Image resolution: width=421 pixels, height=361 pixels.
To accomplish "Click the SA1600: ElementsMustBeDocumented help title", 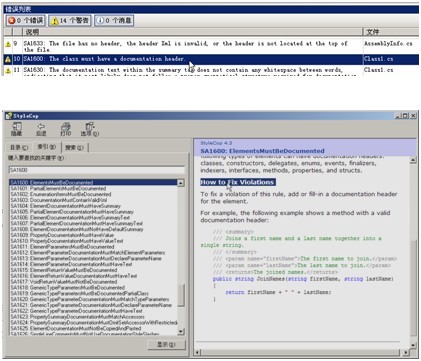I will tap(262, 151).
